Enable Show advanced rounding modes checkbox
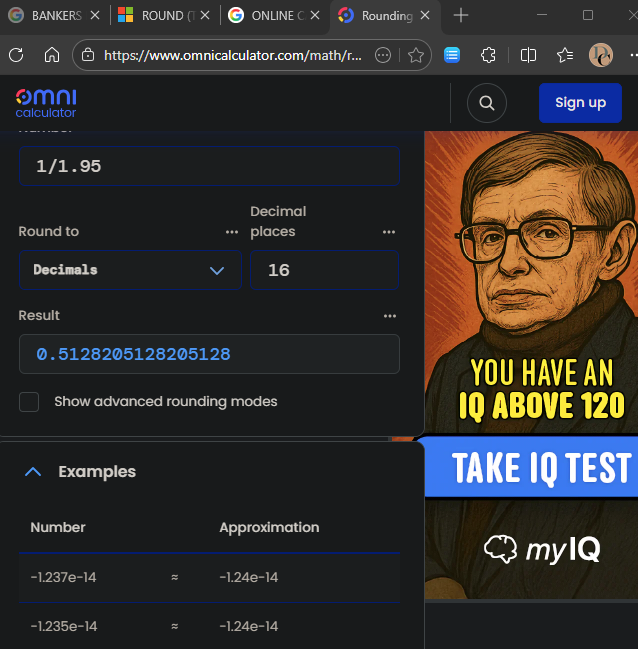This screenshot has width=638, height=649. point(30,402)
